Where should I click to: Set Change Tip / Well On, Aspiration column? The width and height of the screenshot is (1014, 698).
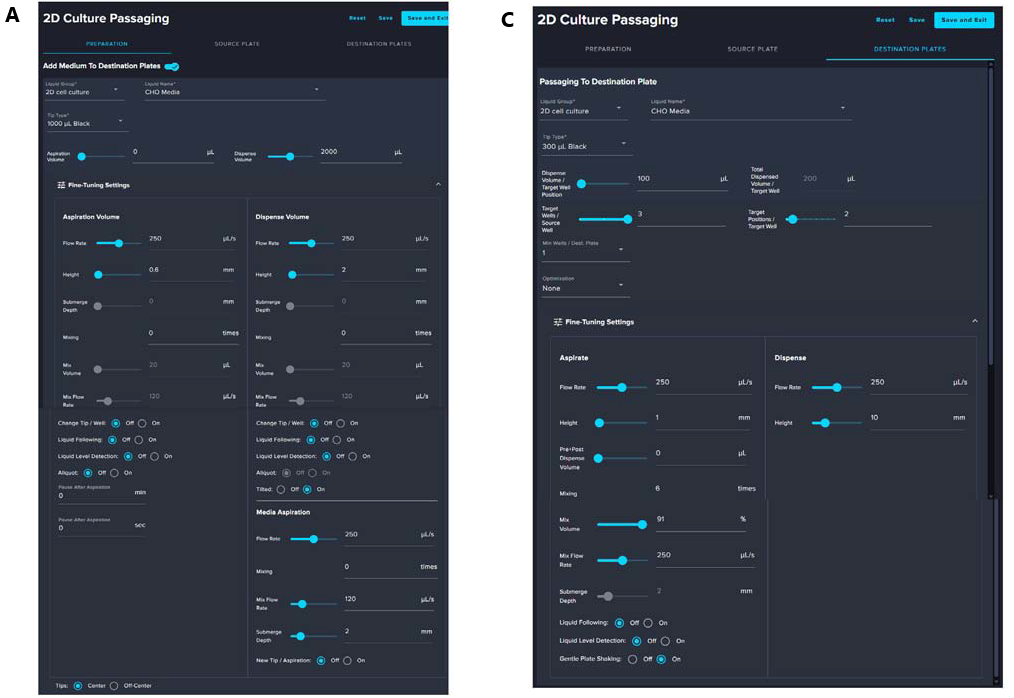tap(142, 423)
